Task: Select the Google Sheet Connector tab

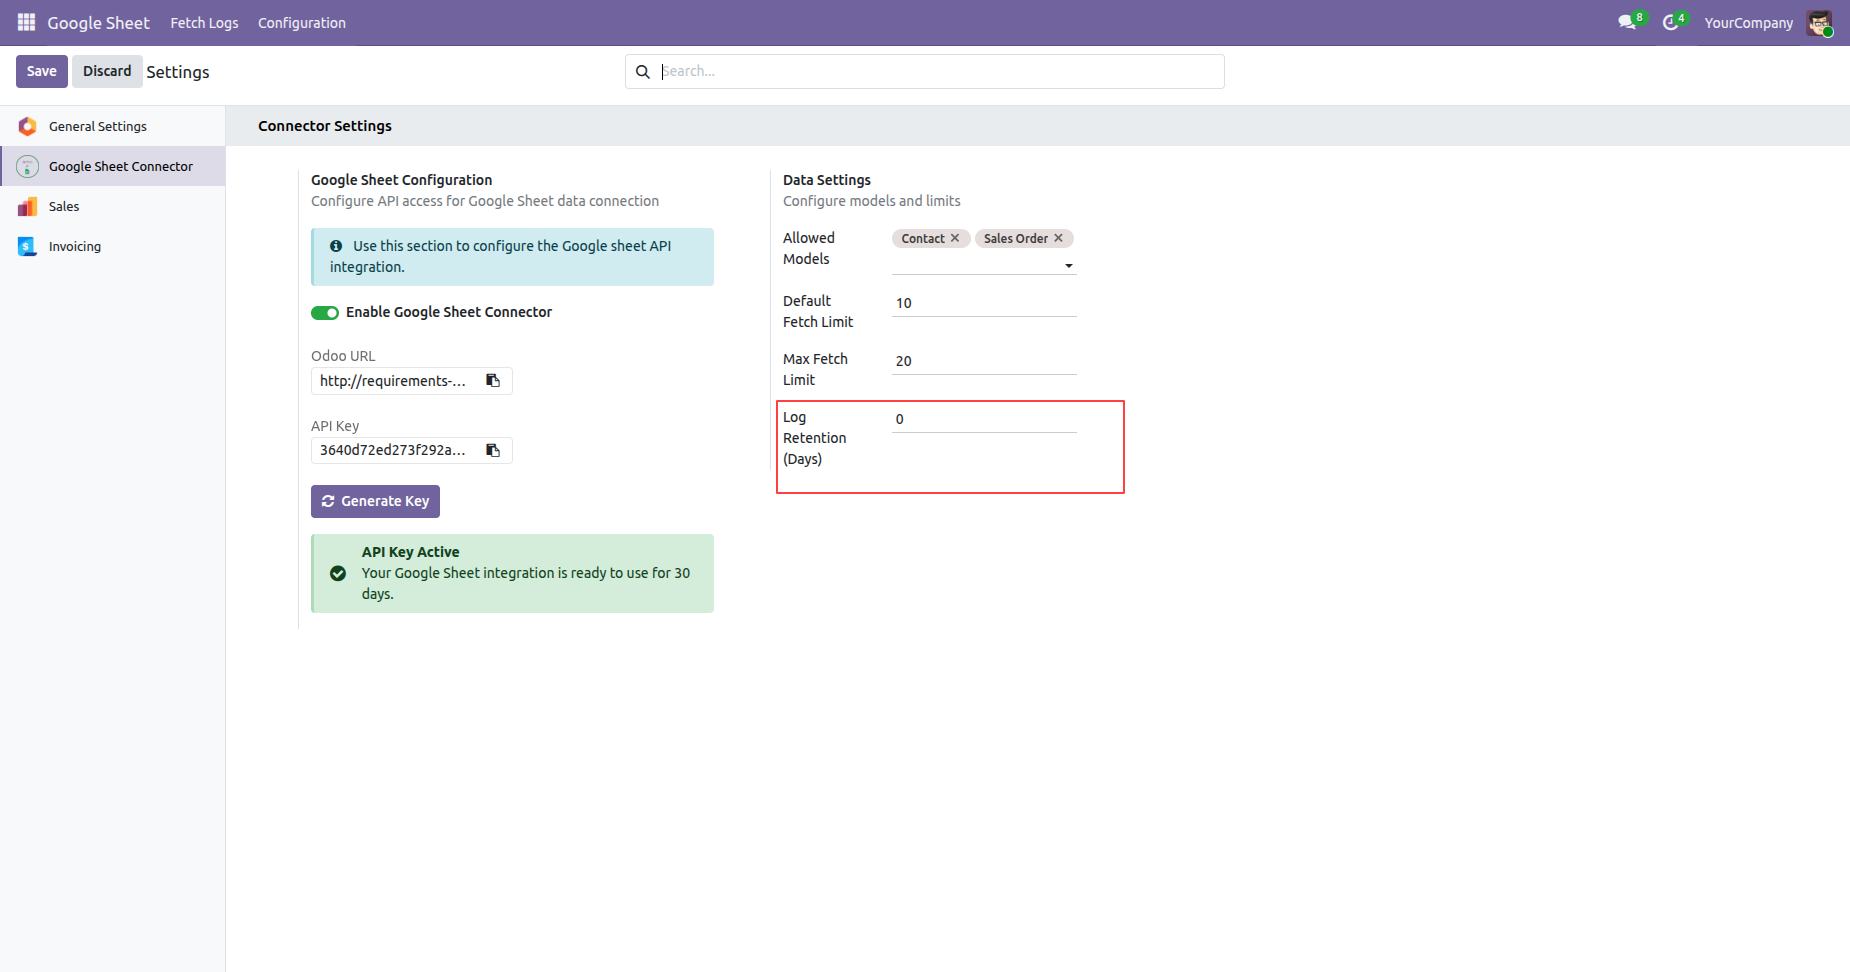Action: pos(112,166)
